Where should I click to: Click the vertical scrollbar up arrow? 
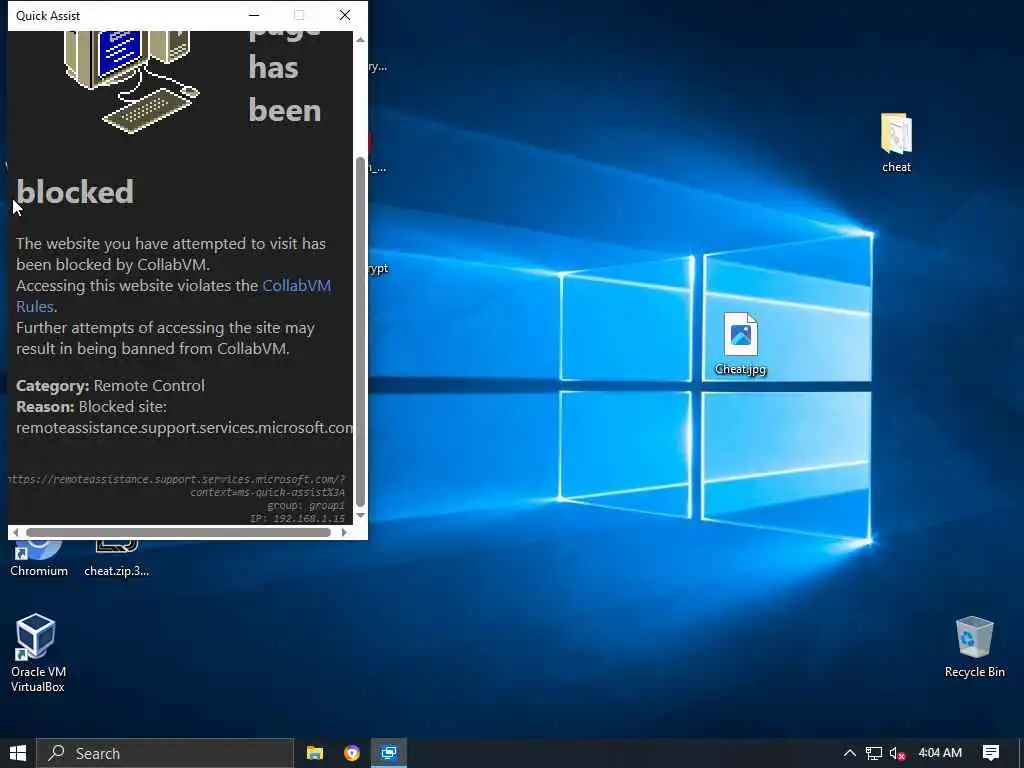360,39
